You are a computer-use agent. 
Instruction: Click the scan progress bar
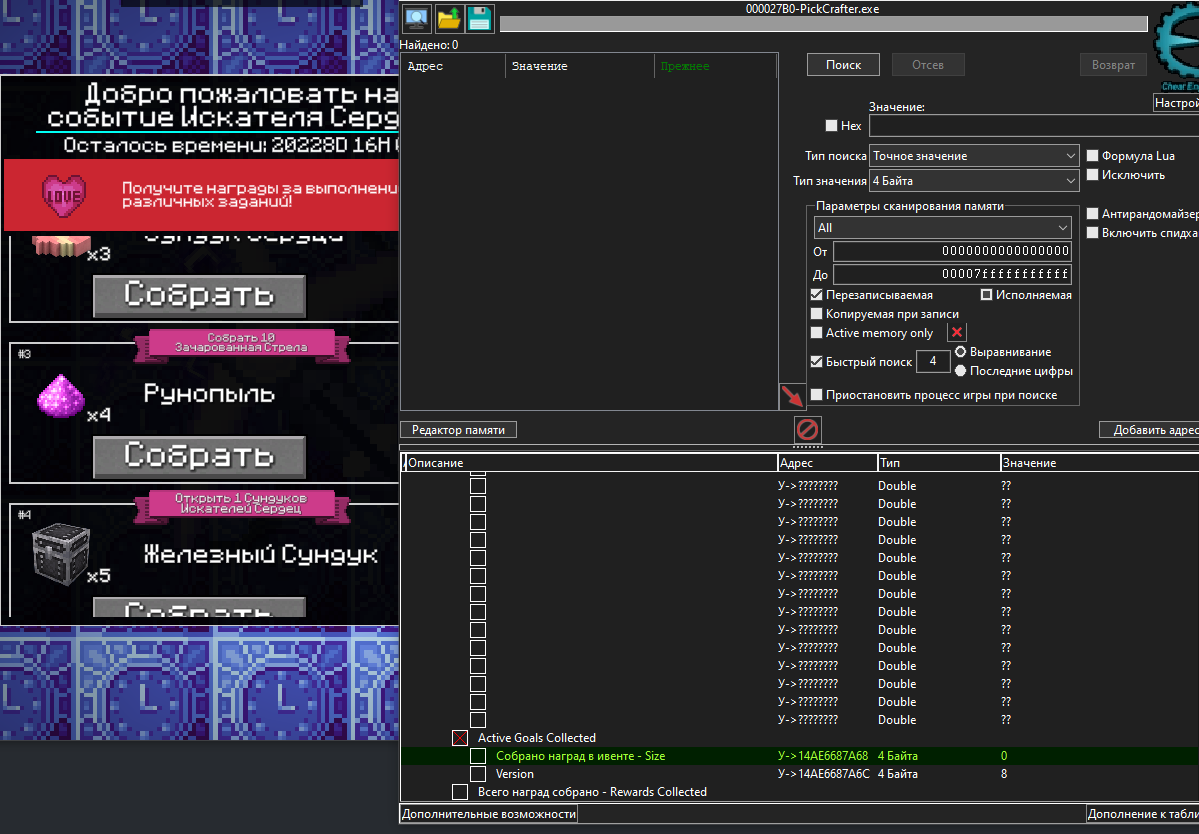[824, 24]
